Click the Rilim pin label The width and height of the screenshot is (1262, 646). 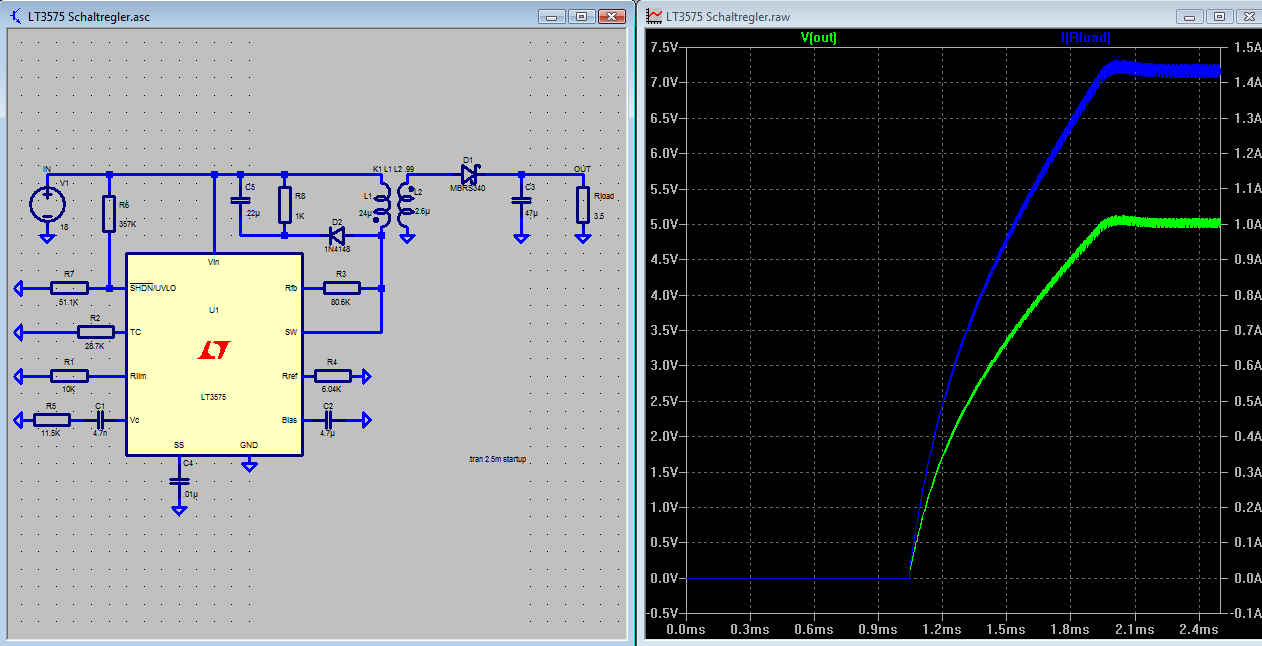tap(139, 376)
